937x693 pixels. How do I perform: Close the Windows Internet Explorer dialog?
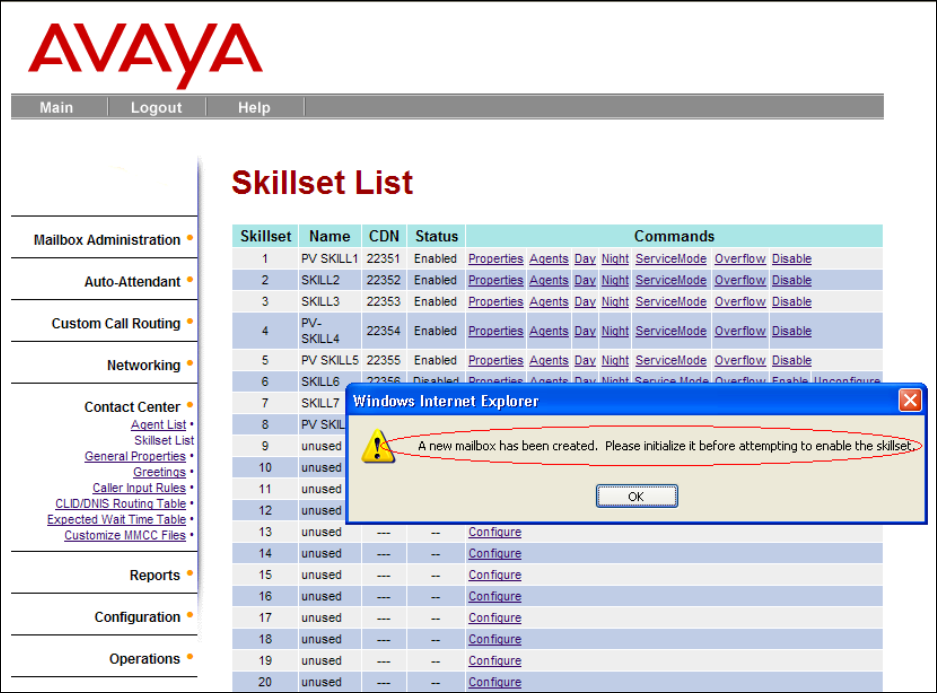[909, 401]
